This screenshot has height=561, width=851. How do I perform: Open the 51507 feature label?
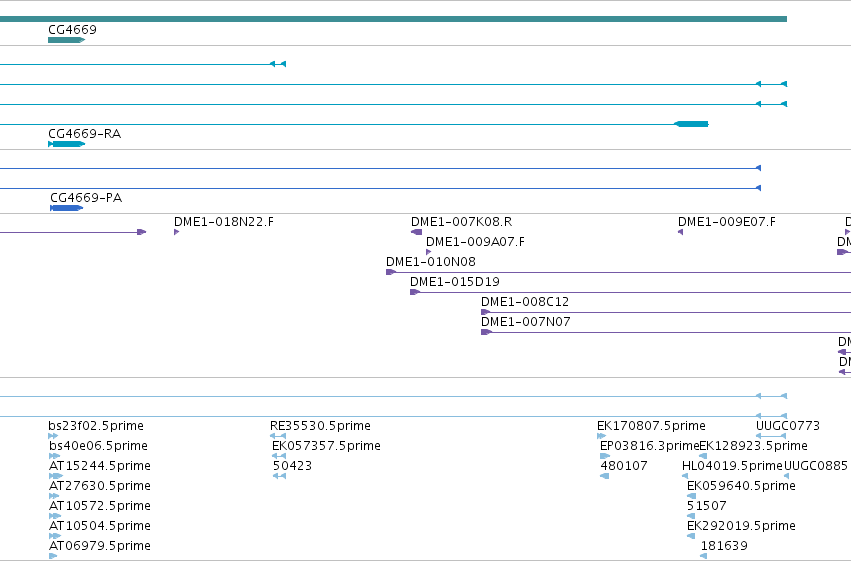point(707,506)
